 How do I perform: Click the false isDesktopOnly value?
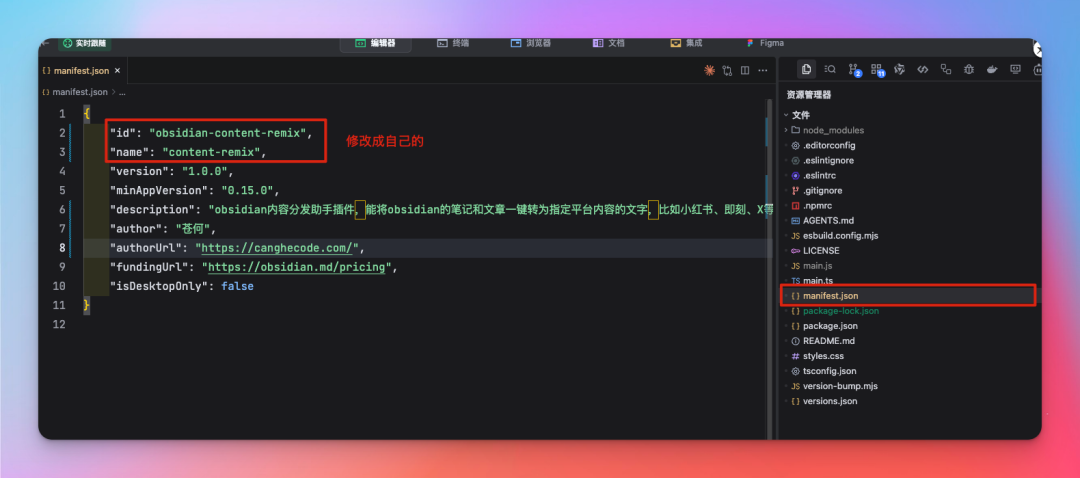coord(238,286)
